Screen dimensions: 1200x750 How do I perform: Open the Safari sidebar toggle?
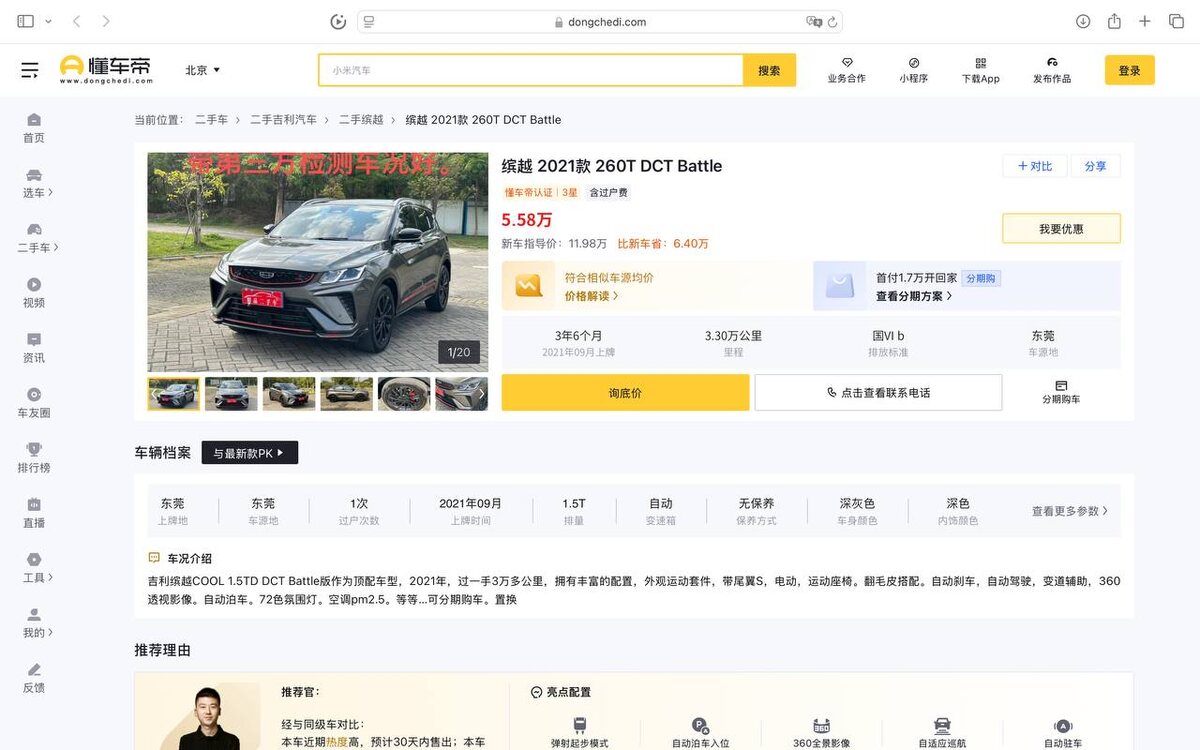tap(25, 21)
